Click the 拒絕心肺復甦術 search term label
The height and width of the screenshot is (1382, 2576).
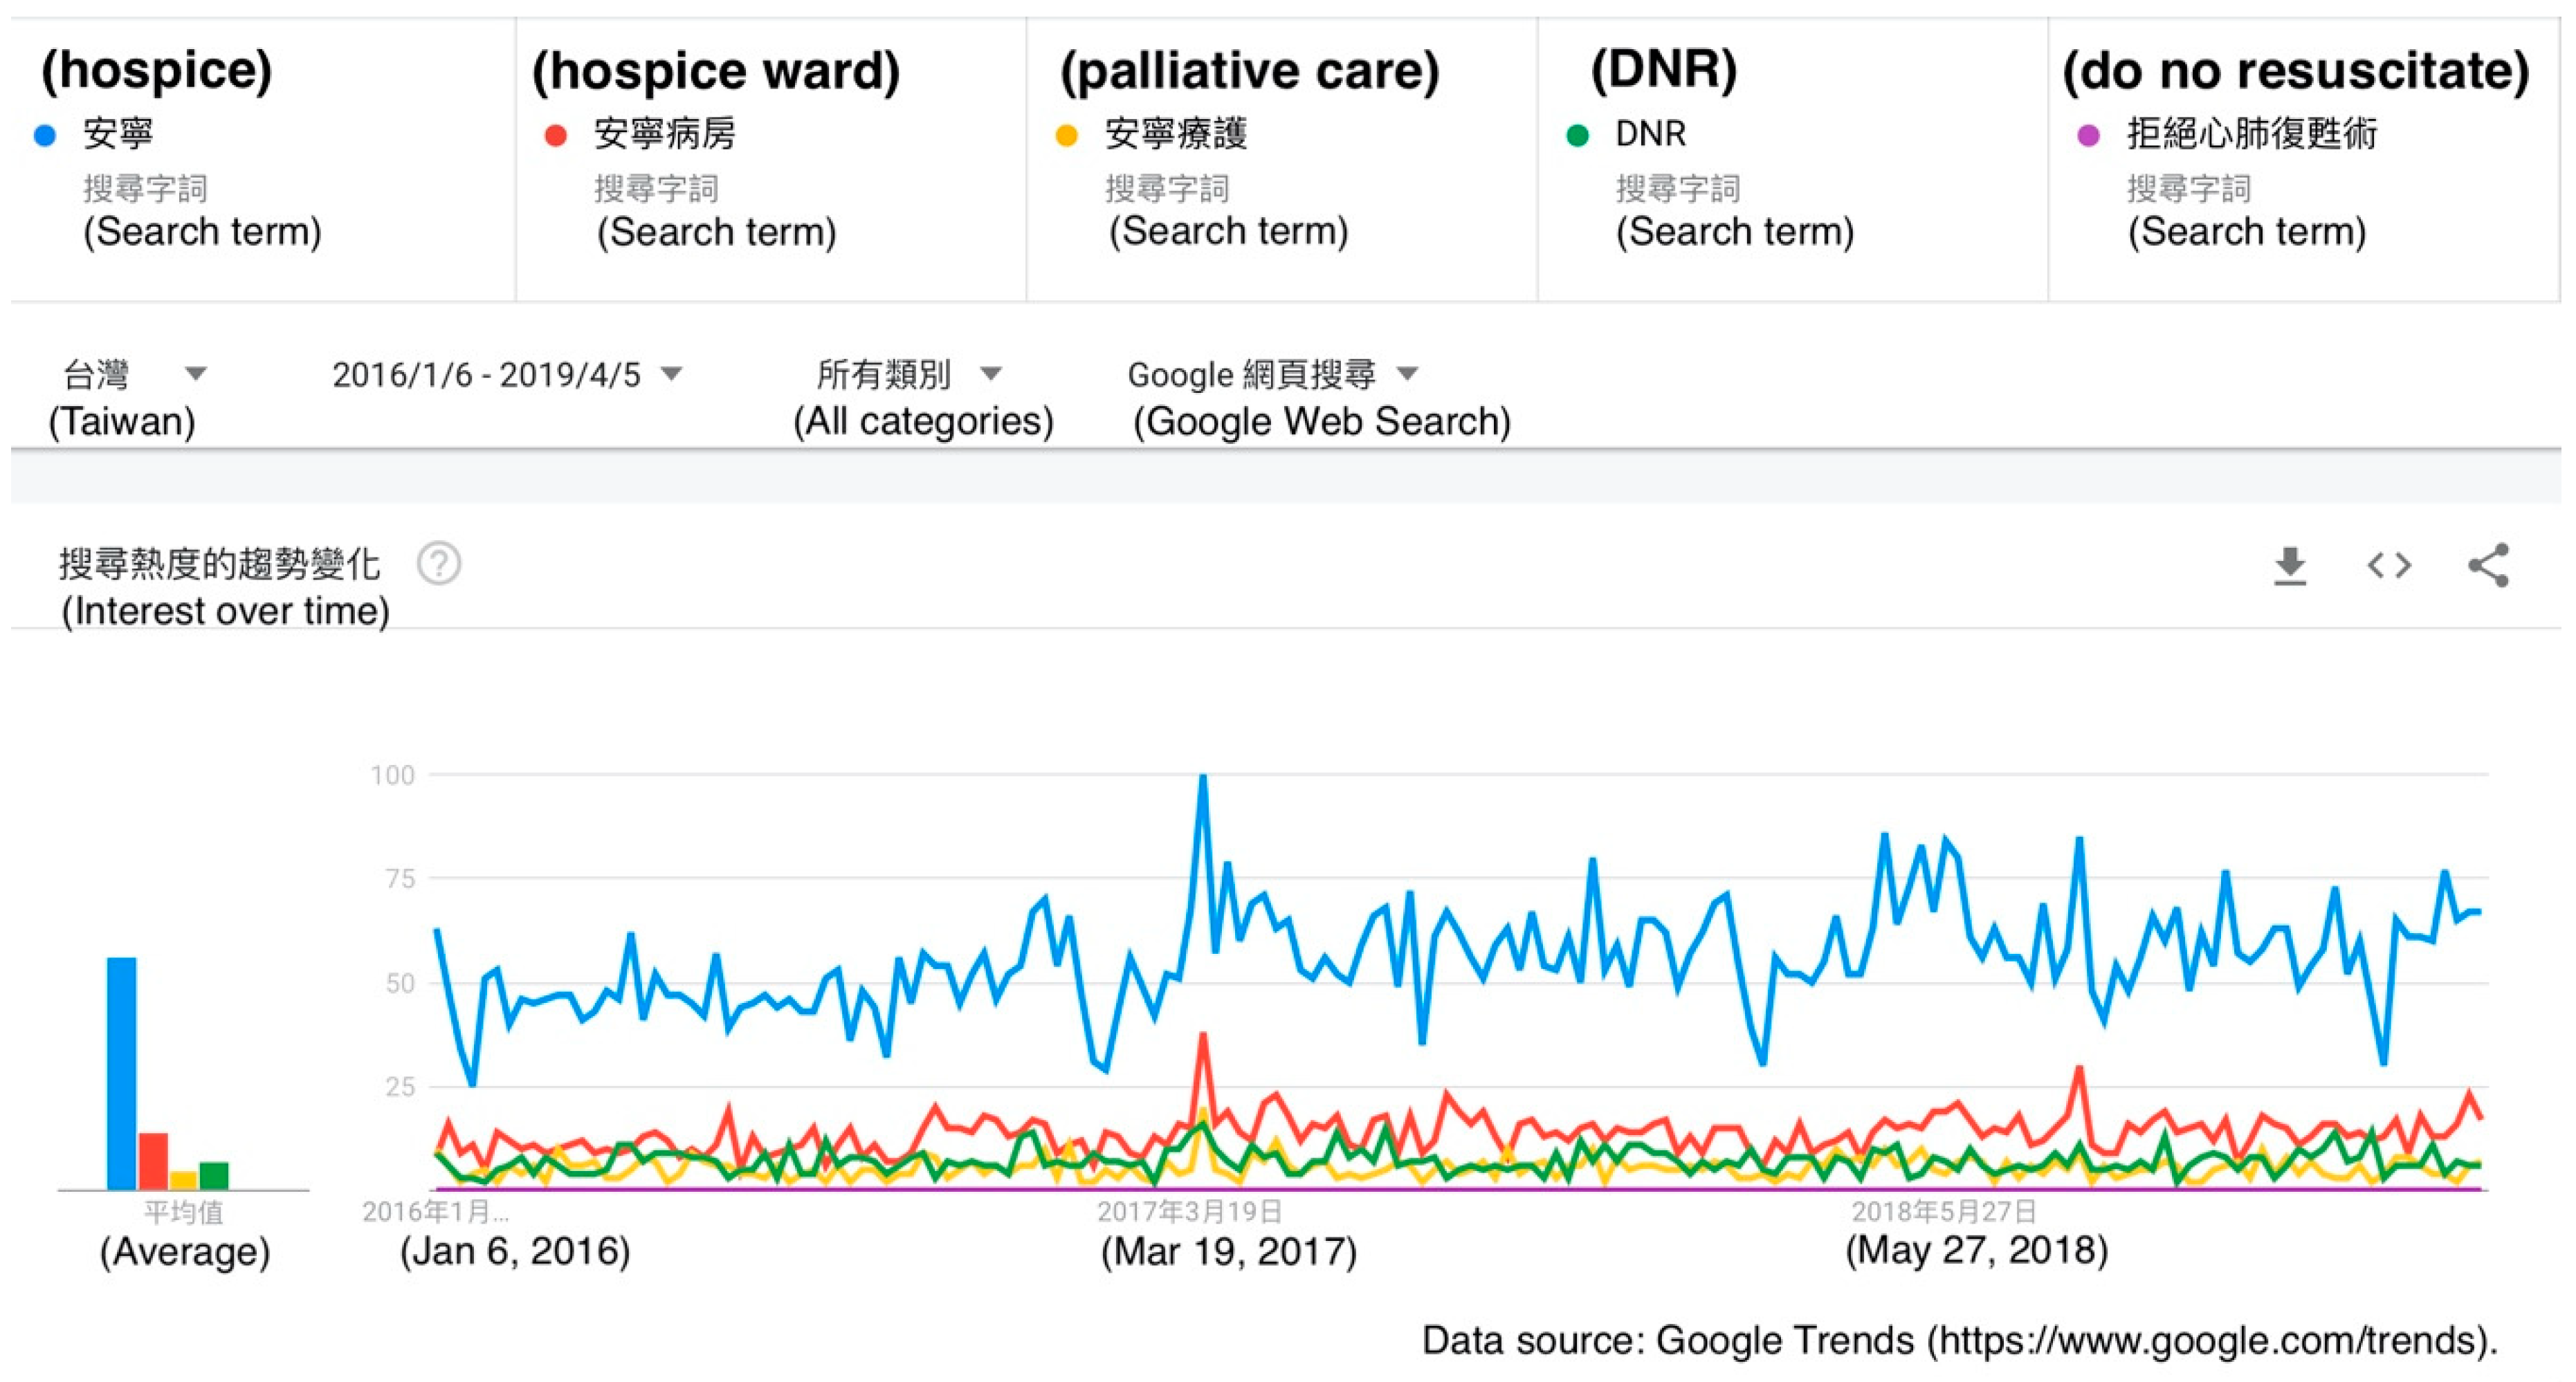click(x=2251, y=134)
